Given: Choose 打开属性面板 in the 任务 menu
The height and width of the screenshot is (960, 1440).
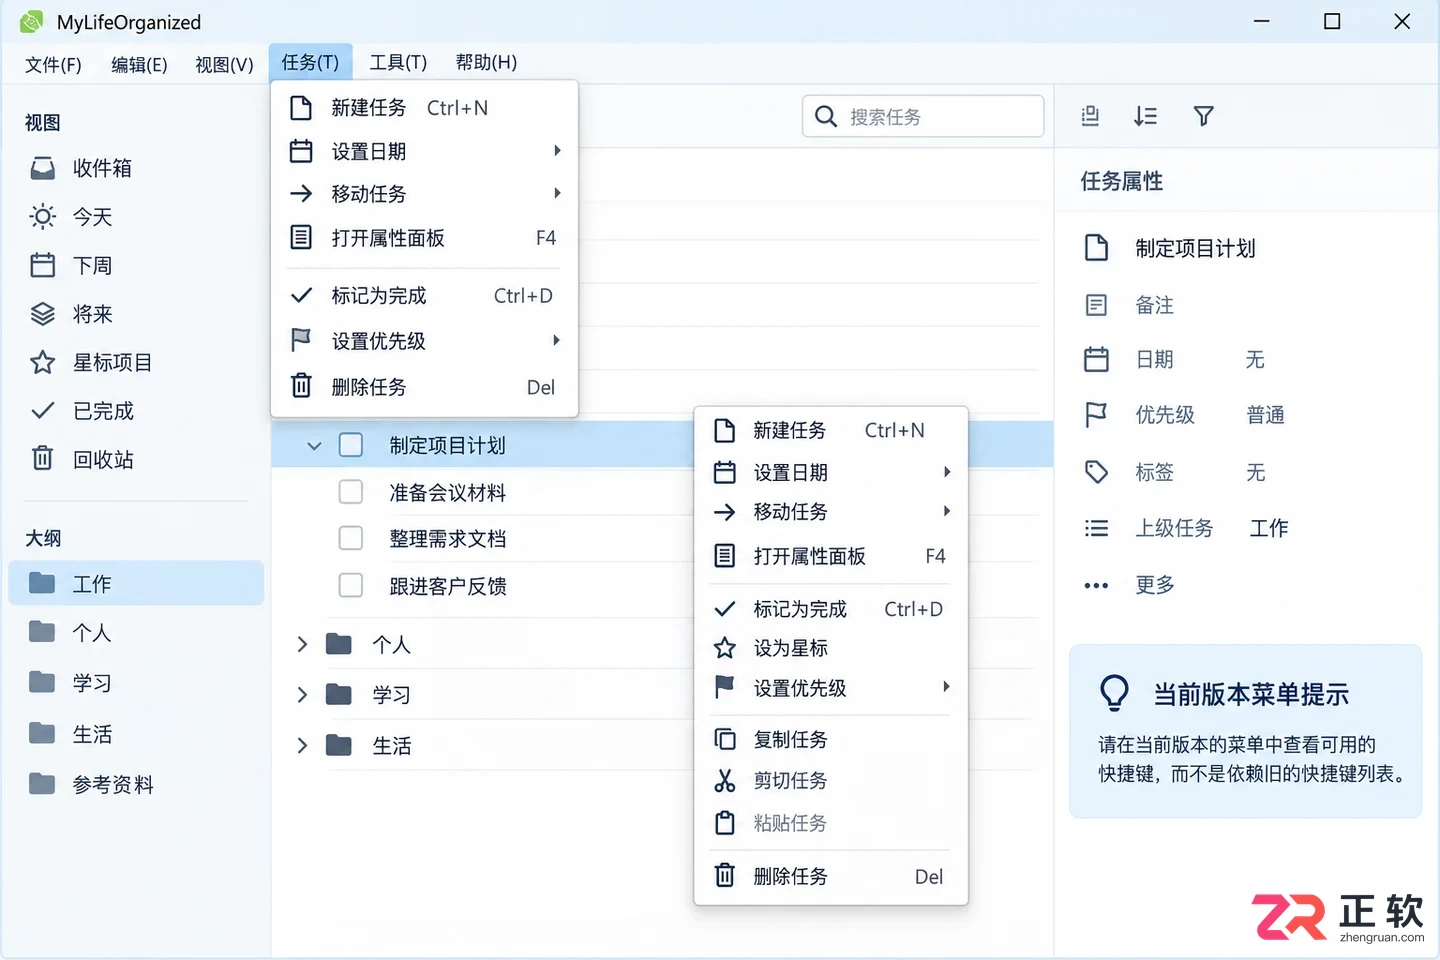Looking at the screenshot, I should pyautogui.click(x=424, y=238).
